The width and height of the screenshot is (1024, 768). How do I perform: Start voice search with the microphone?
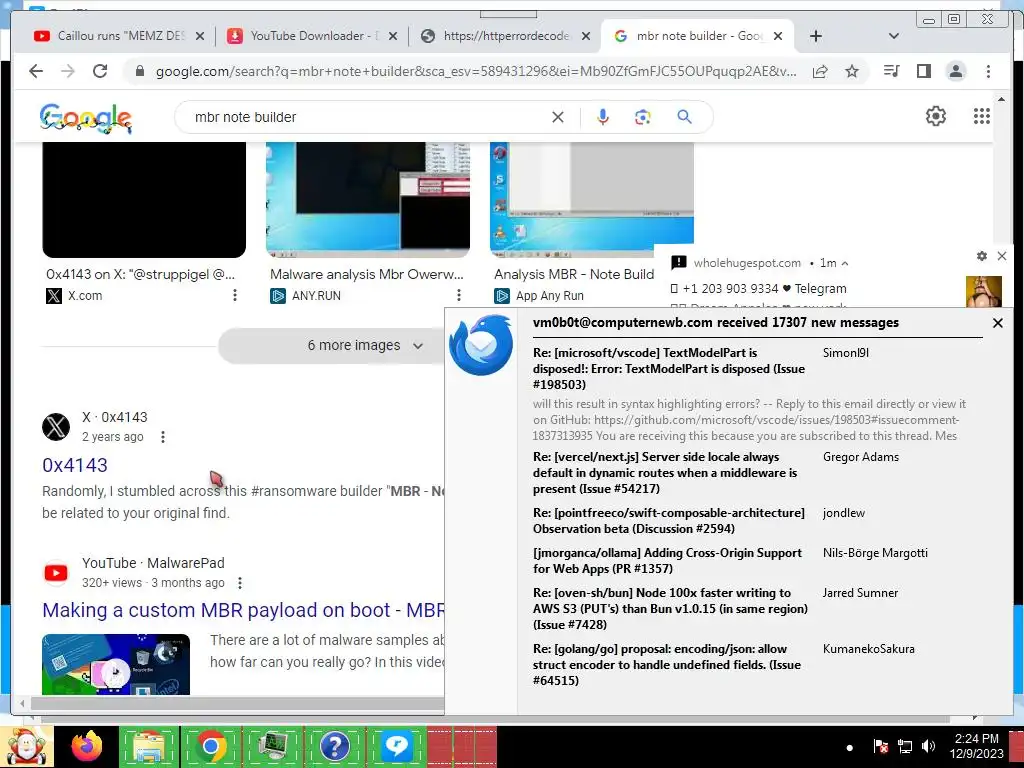click(603, 117)
